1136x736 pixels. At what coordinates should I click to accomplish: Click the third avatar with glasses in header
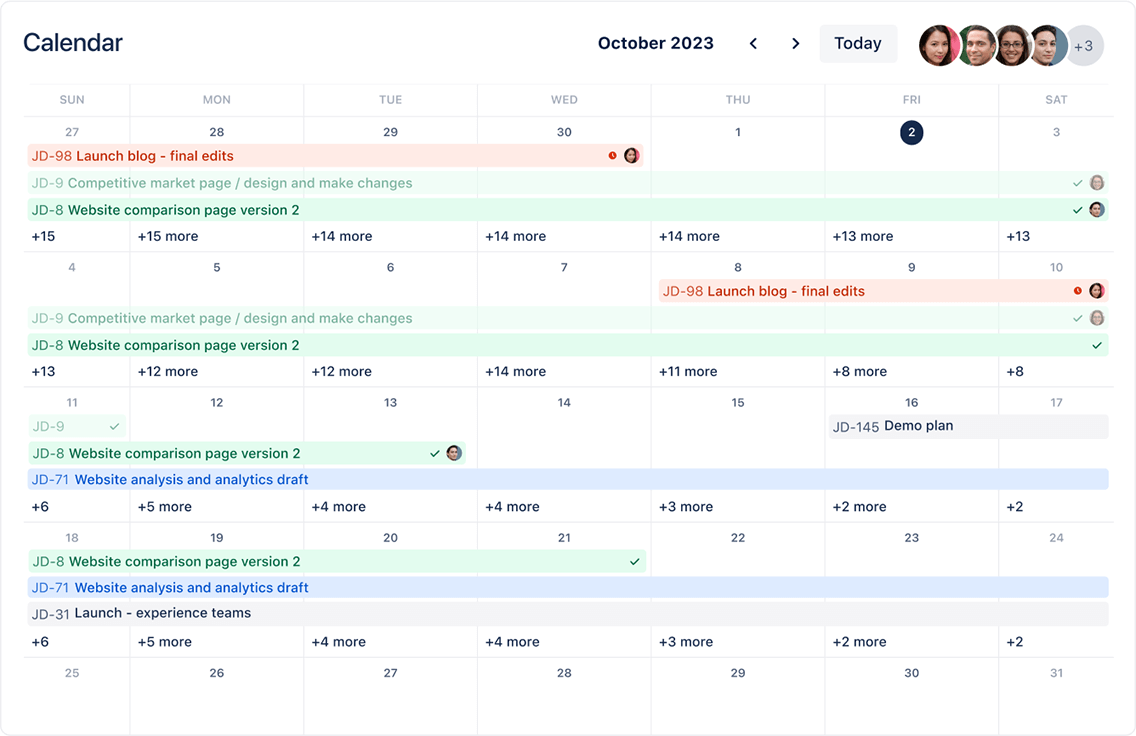(1012, 45)
